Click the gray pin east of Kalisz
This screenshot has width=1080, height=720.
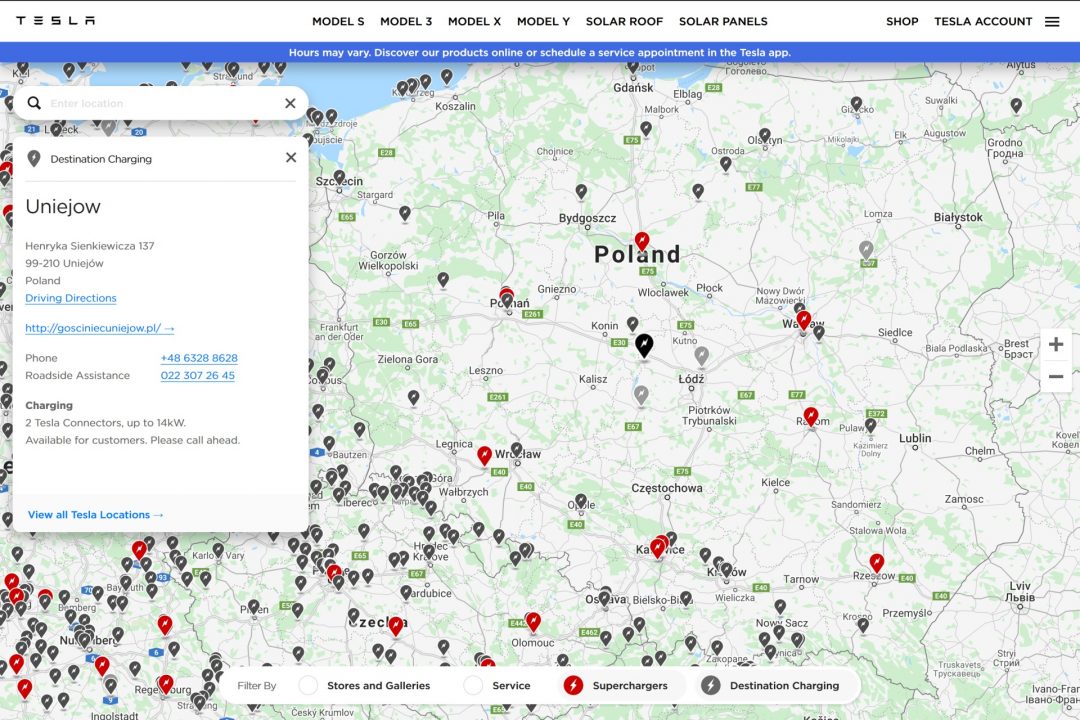click(641, 395)
